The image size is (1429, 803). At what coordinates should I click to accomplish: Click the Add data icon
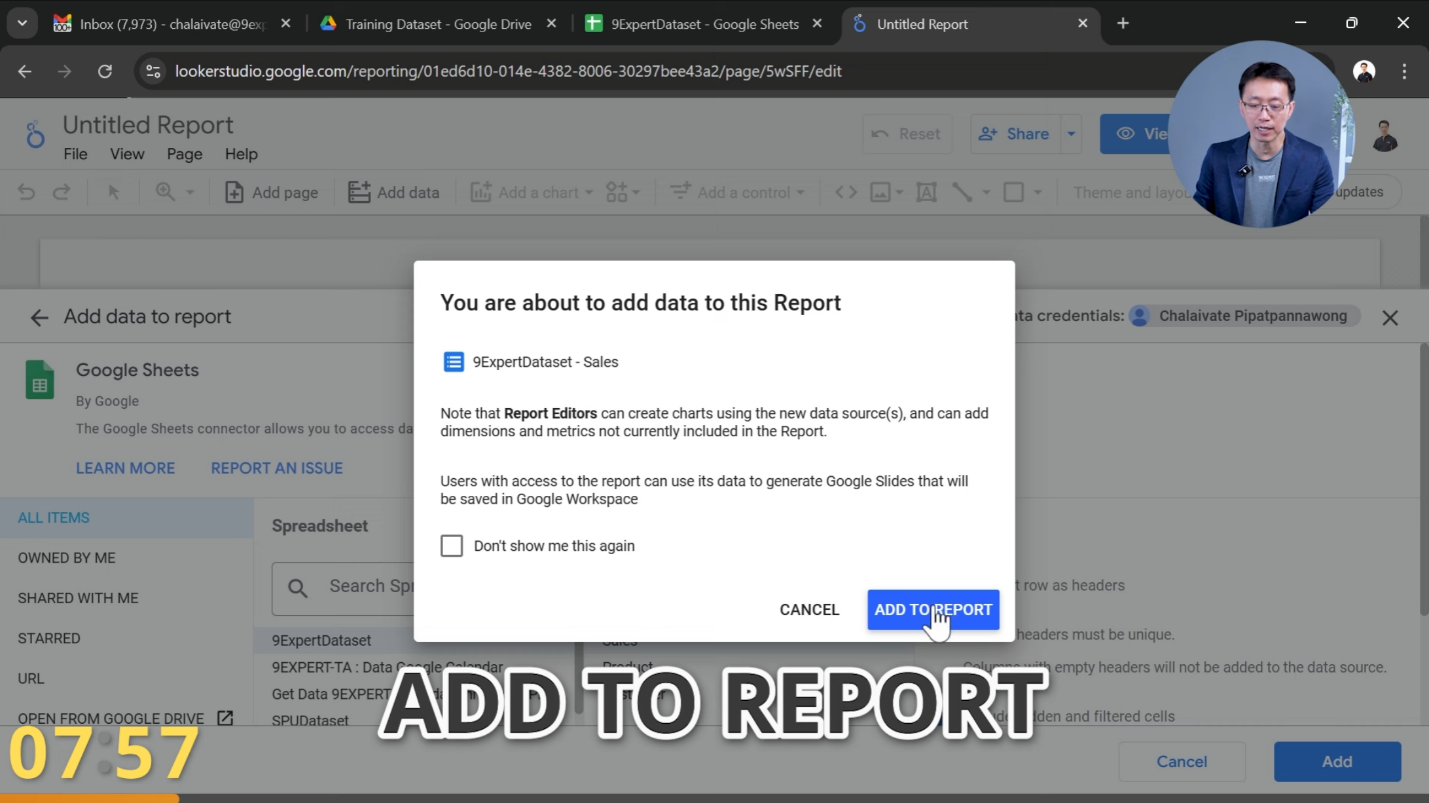point(359,191)
